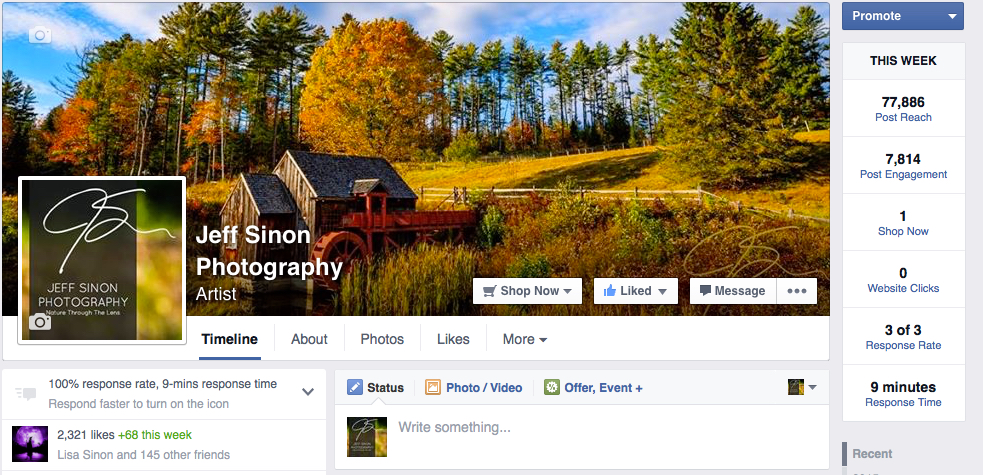This screenshot has height=475, width=983.
Task: Click the response rate message icon
Action: coord(26,394)
